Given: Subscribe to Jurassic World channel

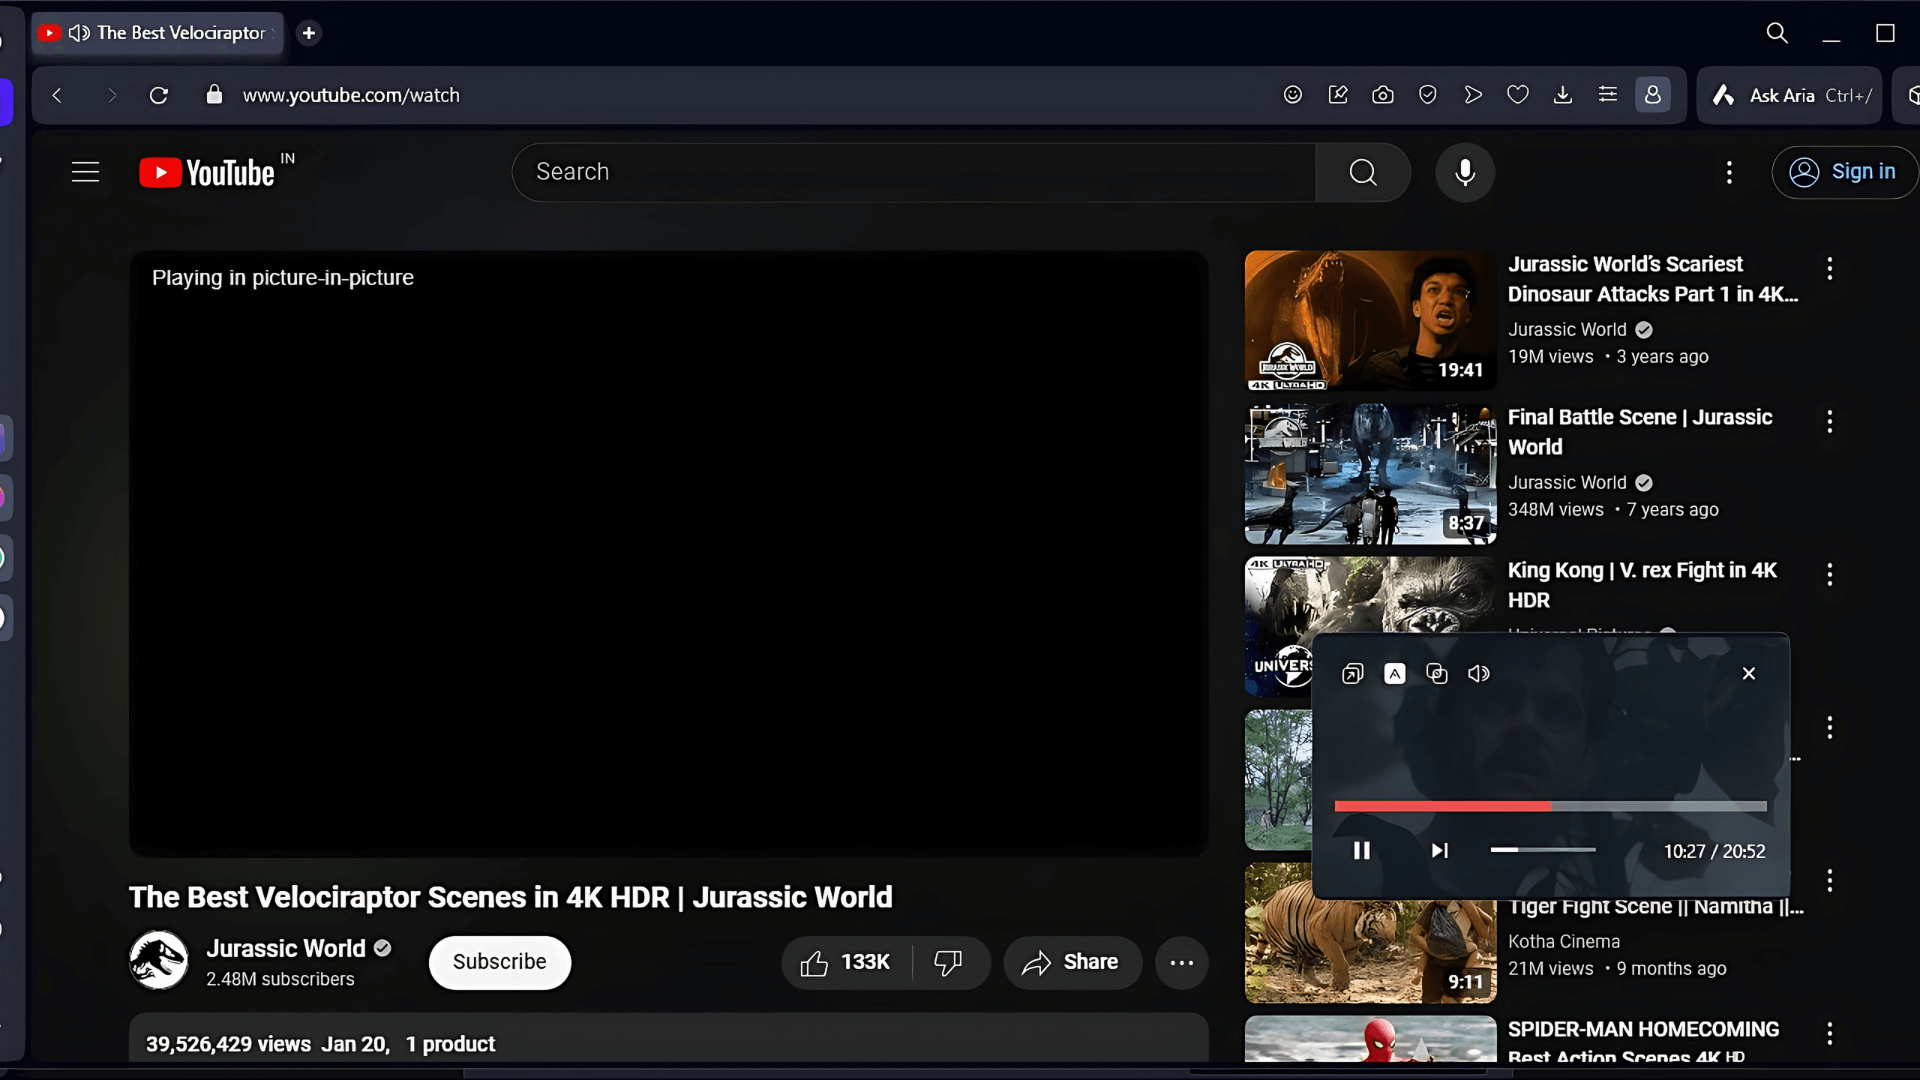Looking at the screenshot, I should [500, 962].
